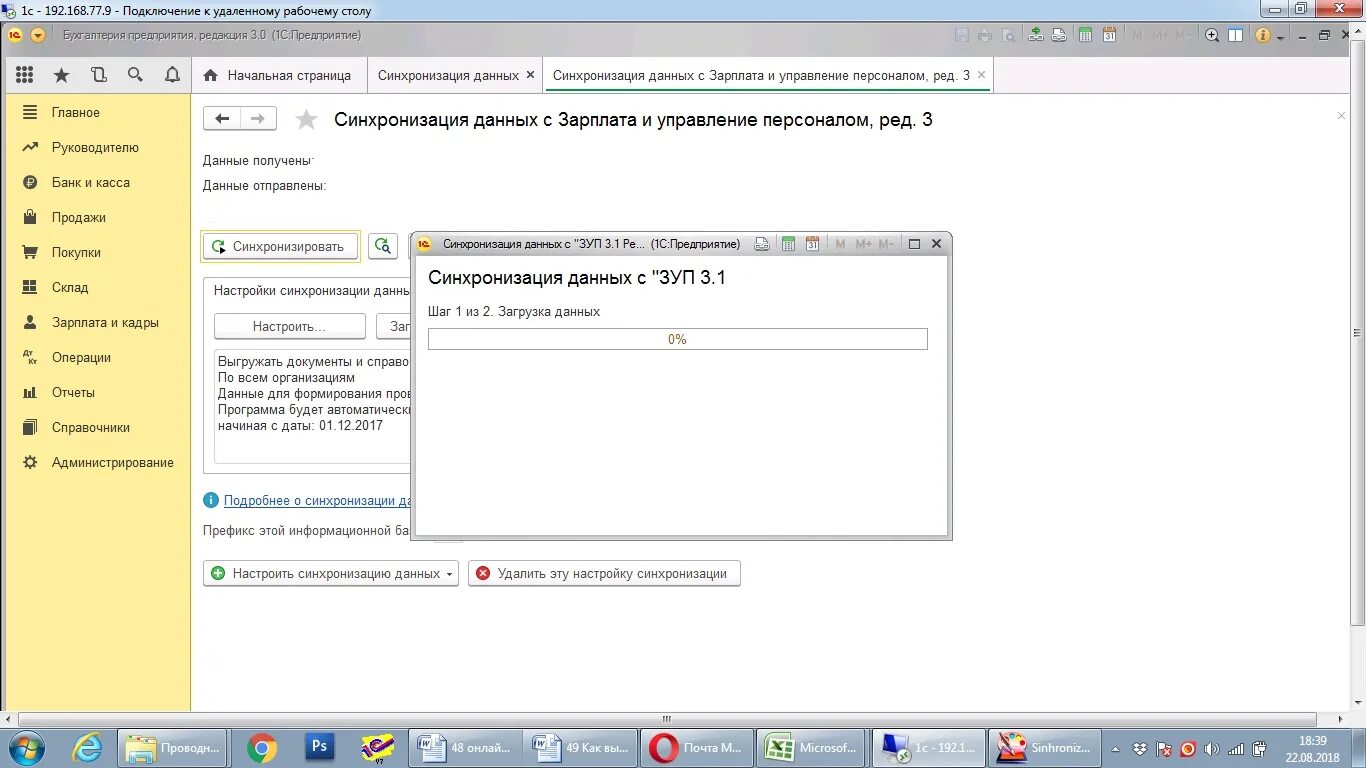Launch Internet Explorer from taskbar
Screen dimensions: 1366x768
tap(87, 747)
